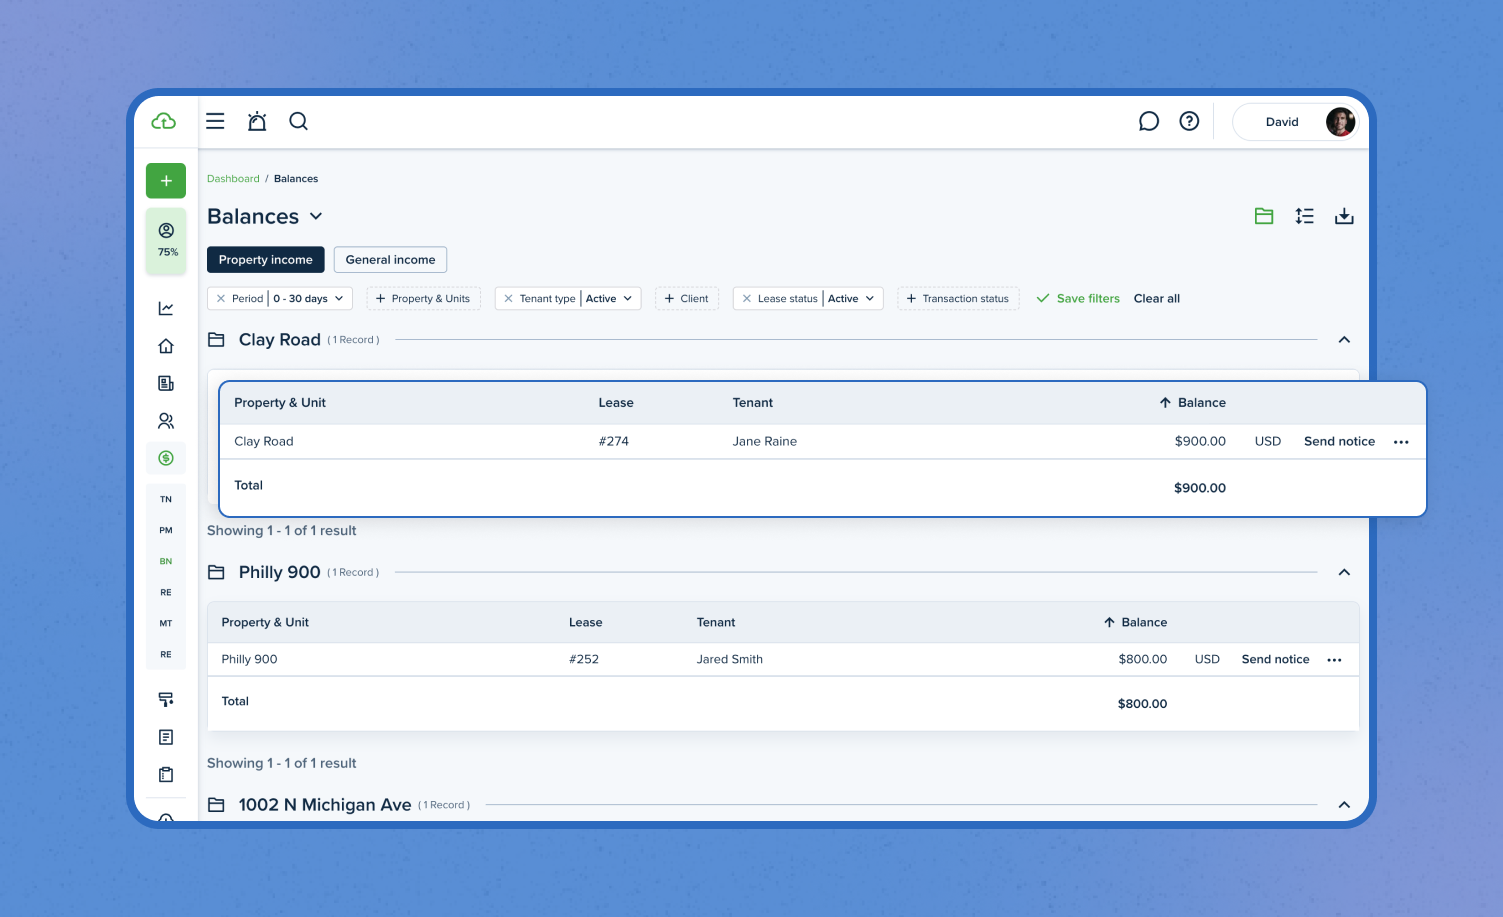Click the Dashboard breadcrumb link

[233, 179]
